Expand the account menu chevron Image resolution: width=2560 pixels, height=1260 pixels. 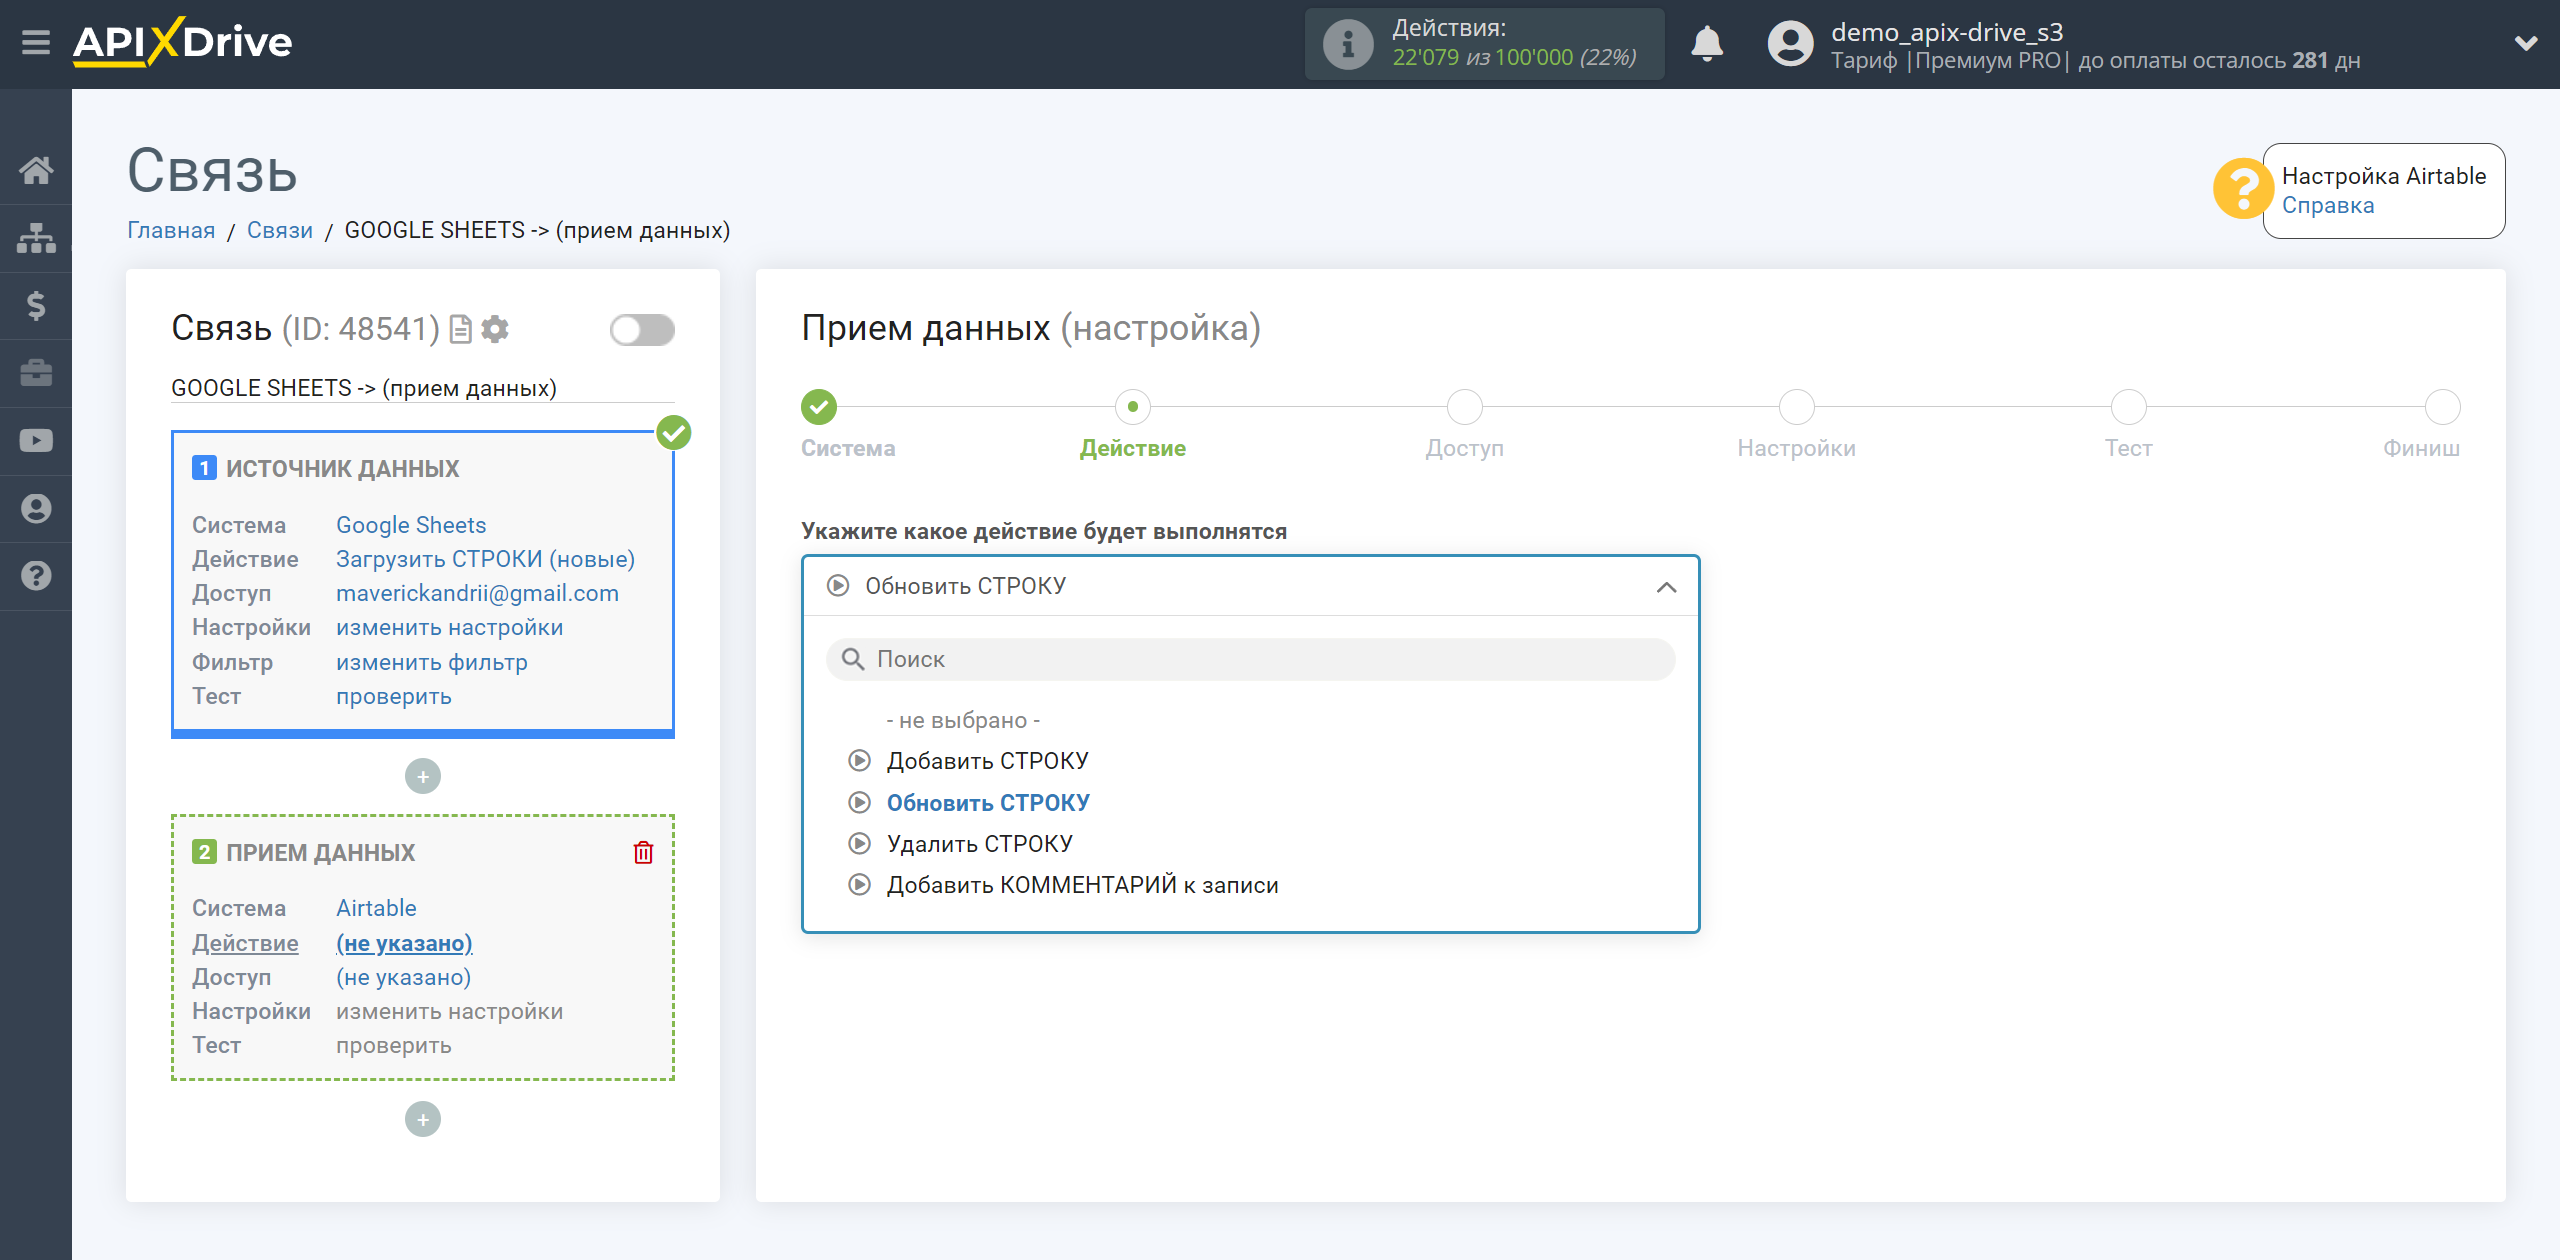2526,43
